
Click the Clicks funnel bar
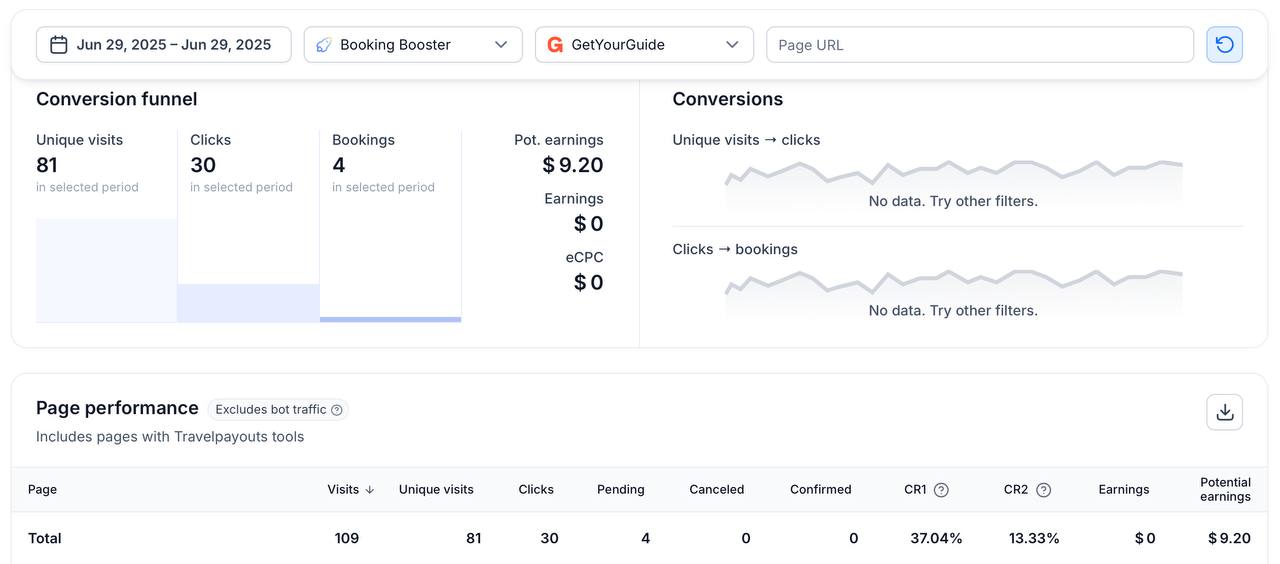coord(248,303)
